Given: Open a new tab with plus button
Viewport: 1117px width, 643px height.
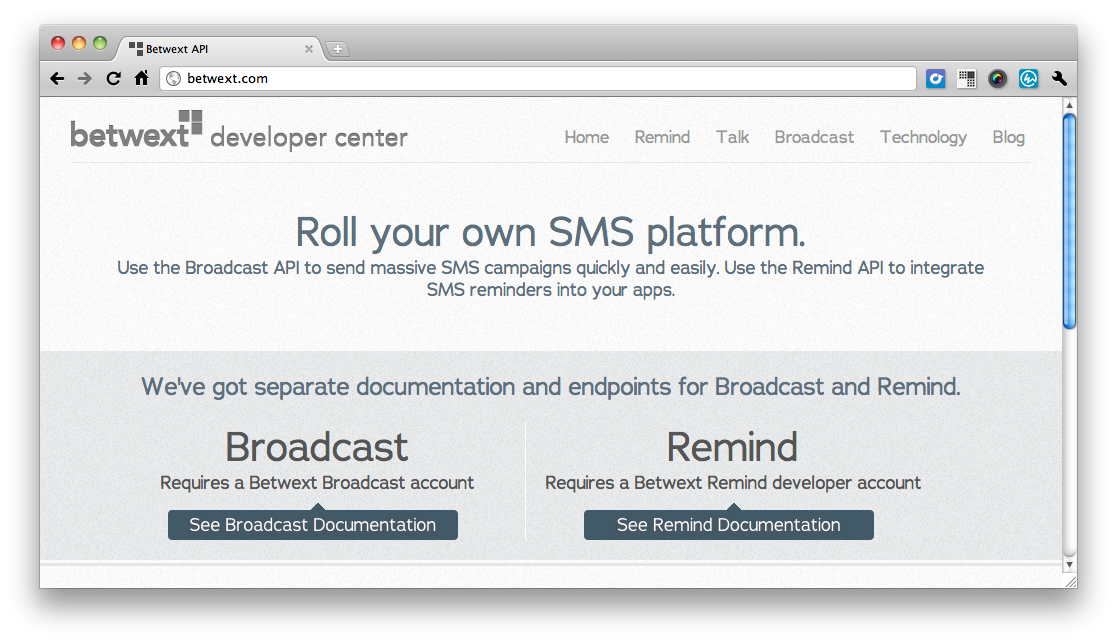Looking at the screenshot, I should pyautogui.click(x=338, y=49).
